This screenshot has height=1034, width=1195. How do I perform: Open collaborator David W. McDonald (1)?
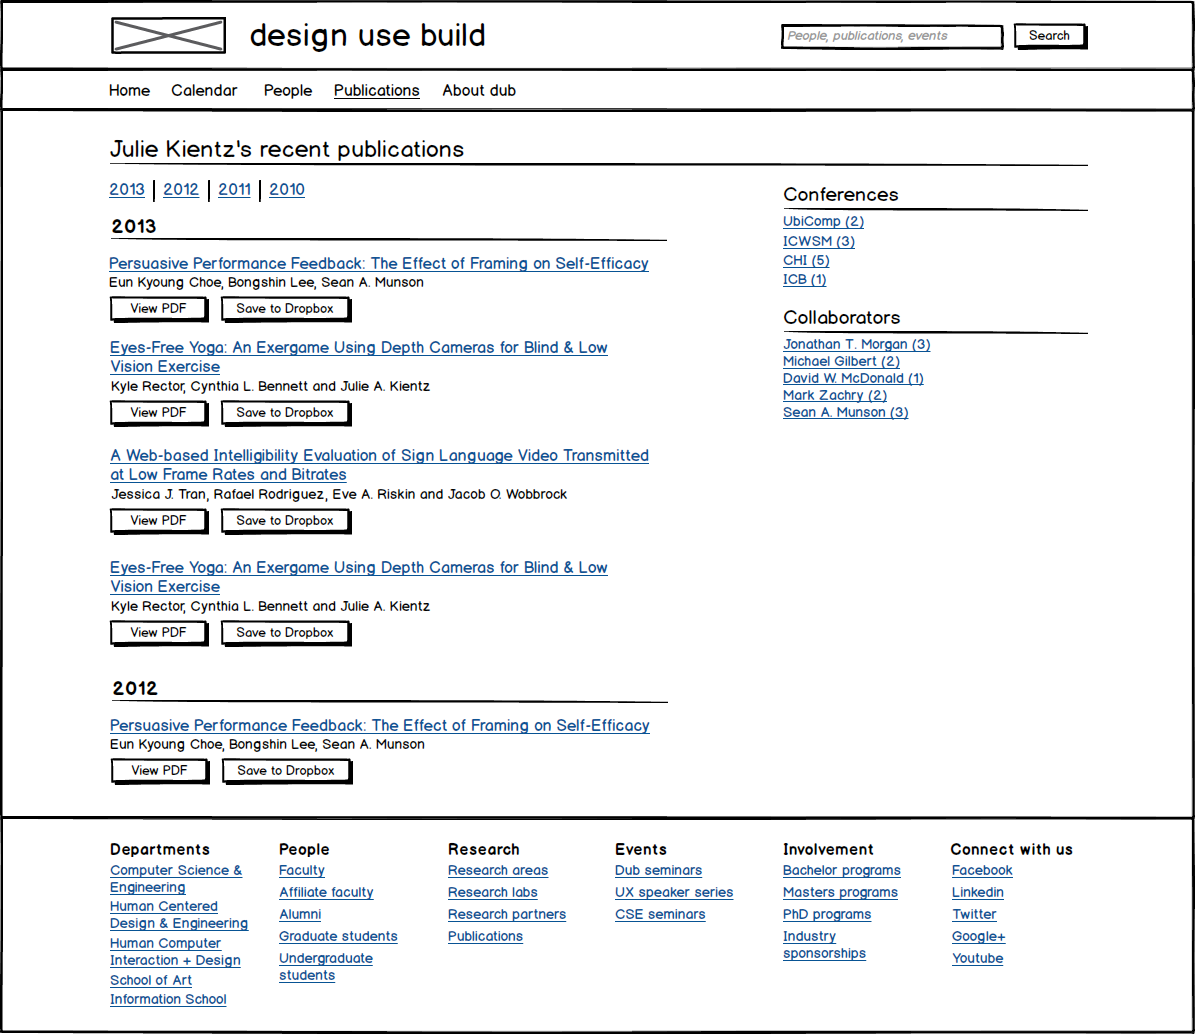[854, 378]
